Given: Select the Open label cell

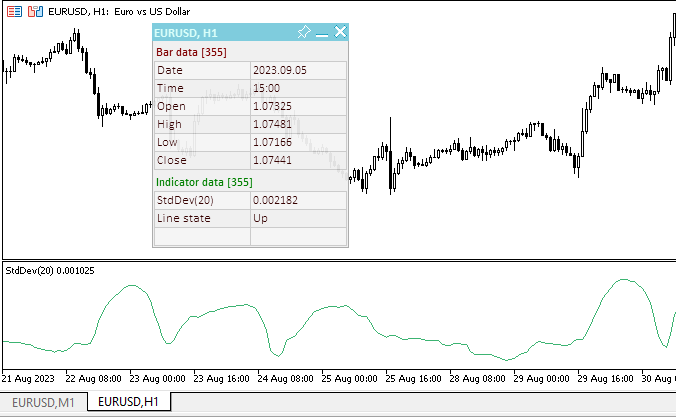Looking at the screenshot, I should 202,107.
